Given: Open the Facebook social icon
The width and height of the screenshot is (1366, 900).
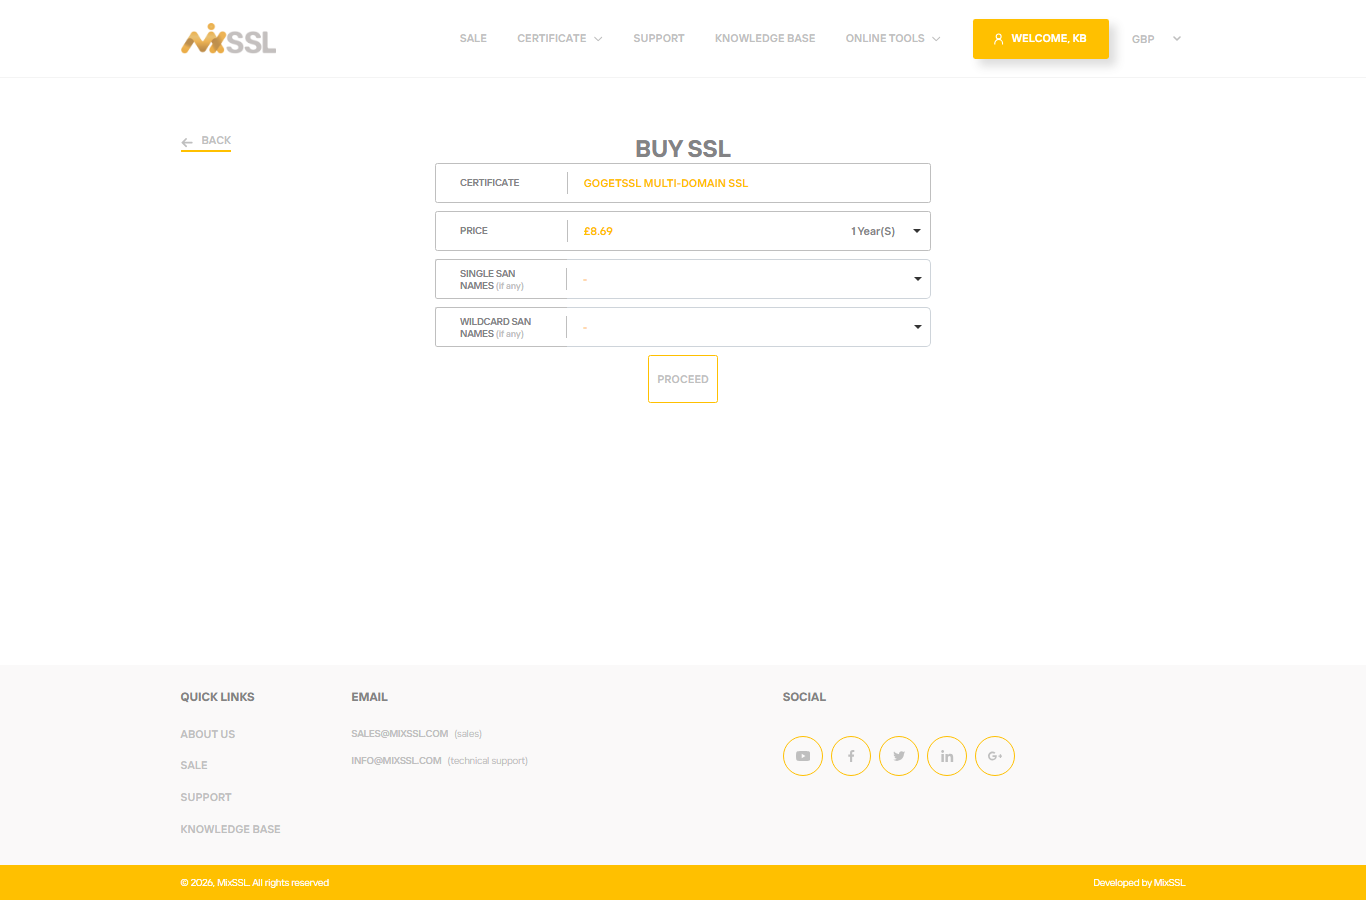Looking at the screenshot, I should (x=851, y=756).
